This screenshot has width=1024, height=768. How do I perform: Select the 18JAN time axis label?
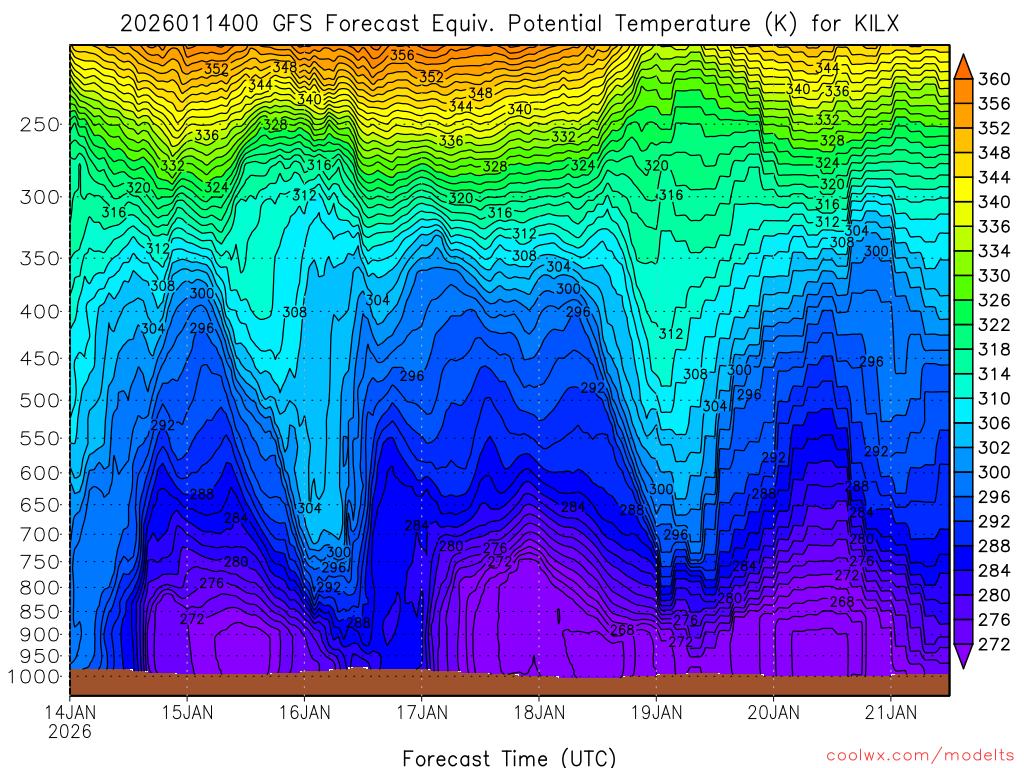[x=539, y=712]
